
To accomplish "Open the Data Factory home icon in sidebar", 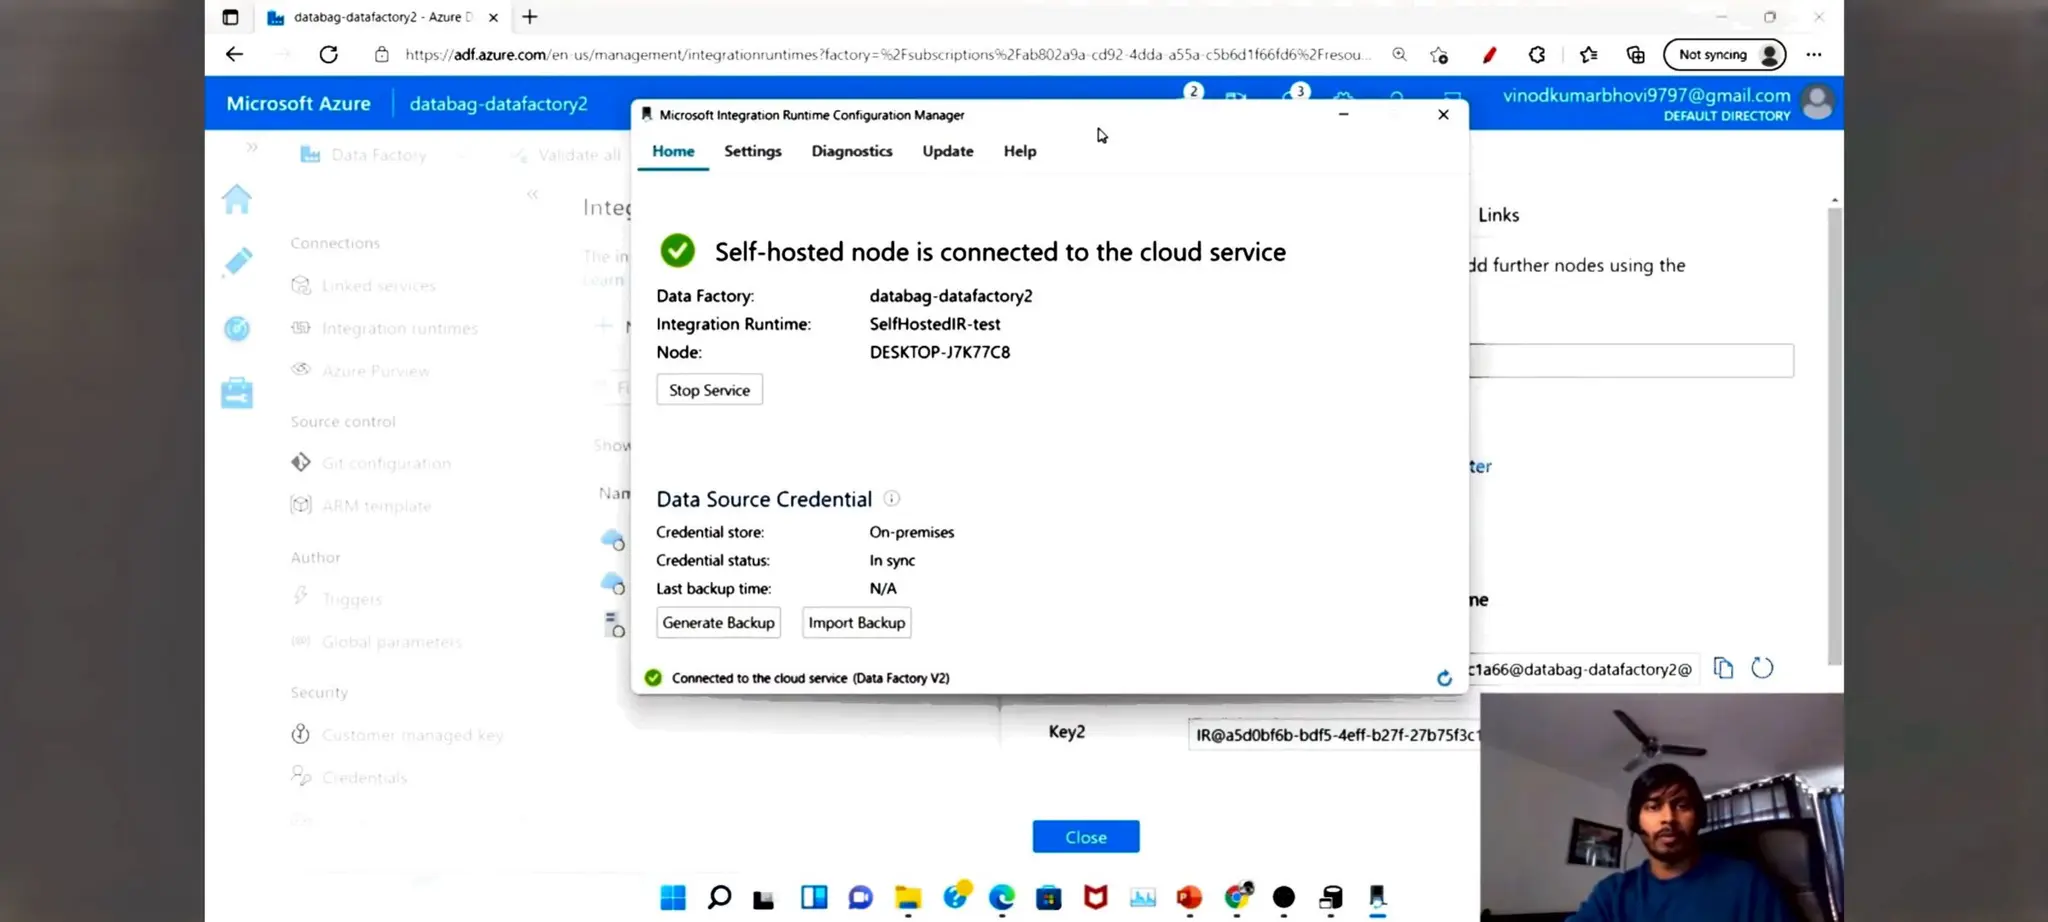I will 237,199.
